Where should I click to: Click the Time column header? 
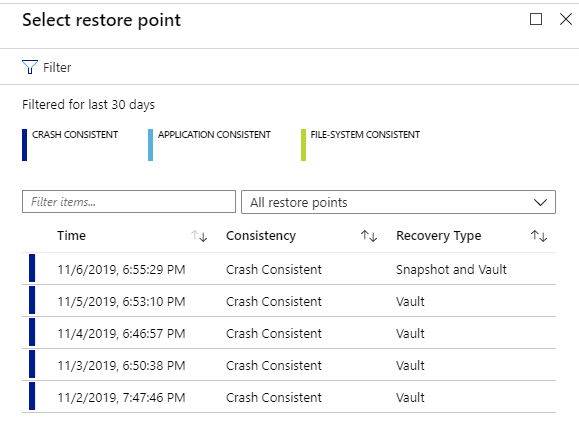pyautogui.click(x=71, y=236)
